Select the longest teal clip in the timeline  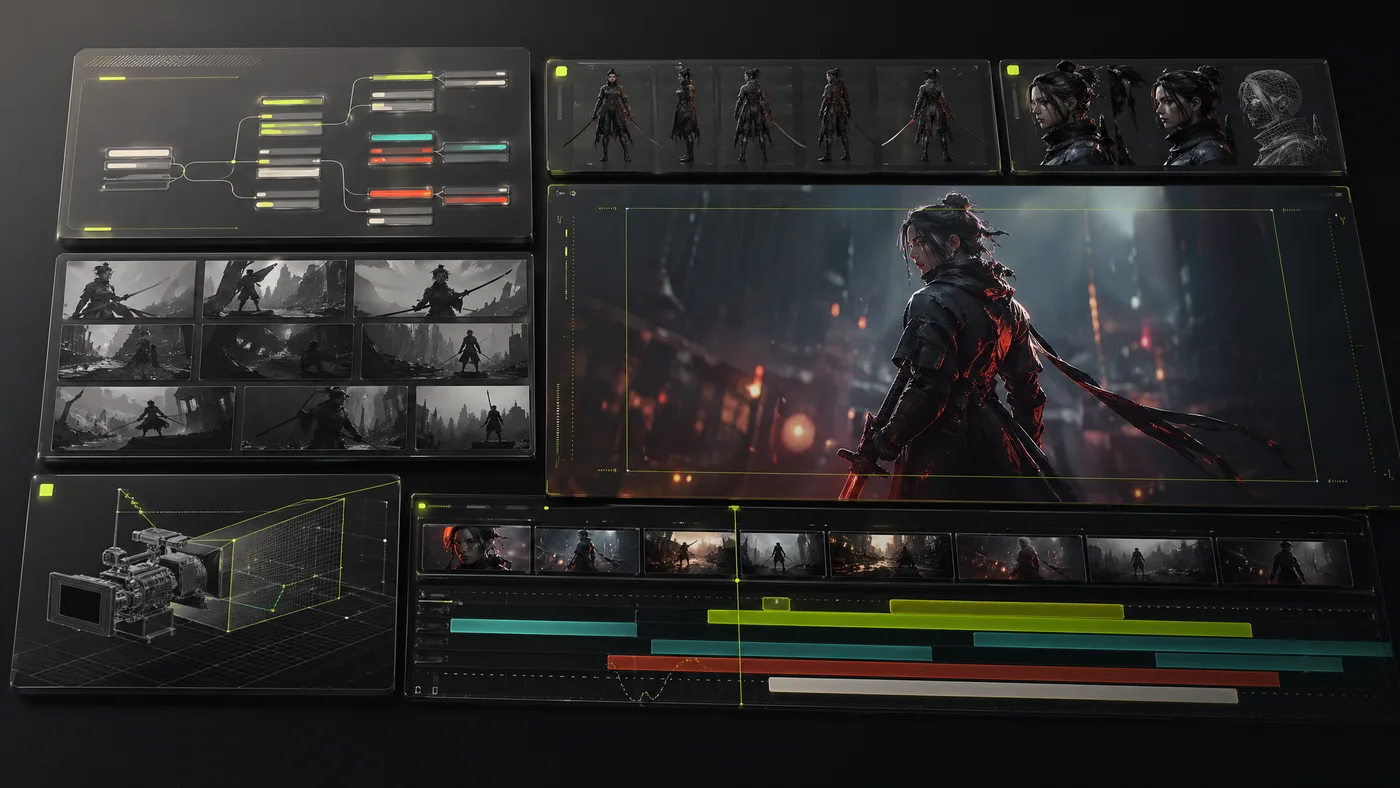1182,642
